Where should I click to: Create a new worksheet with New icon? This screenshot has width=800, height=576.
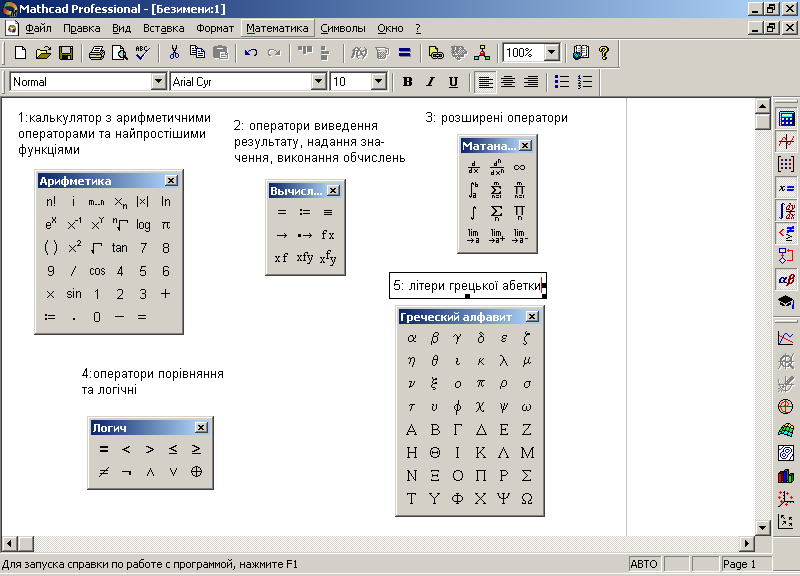[x=20, y=53]
